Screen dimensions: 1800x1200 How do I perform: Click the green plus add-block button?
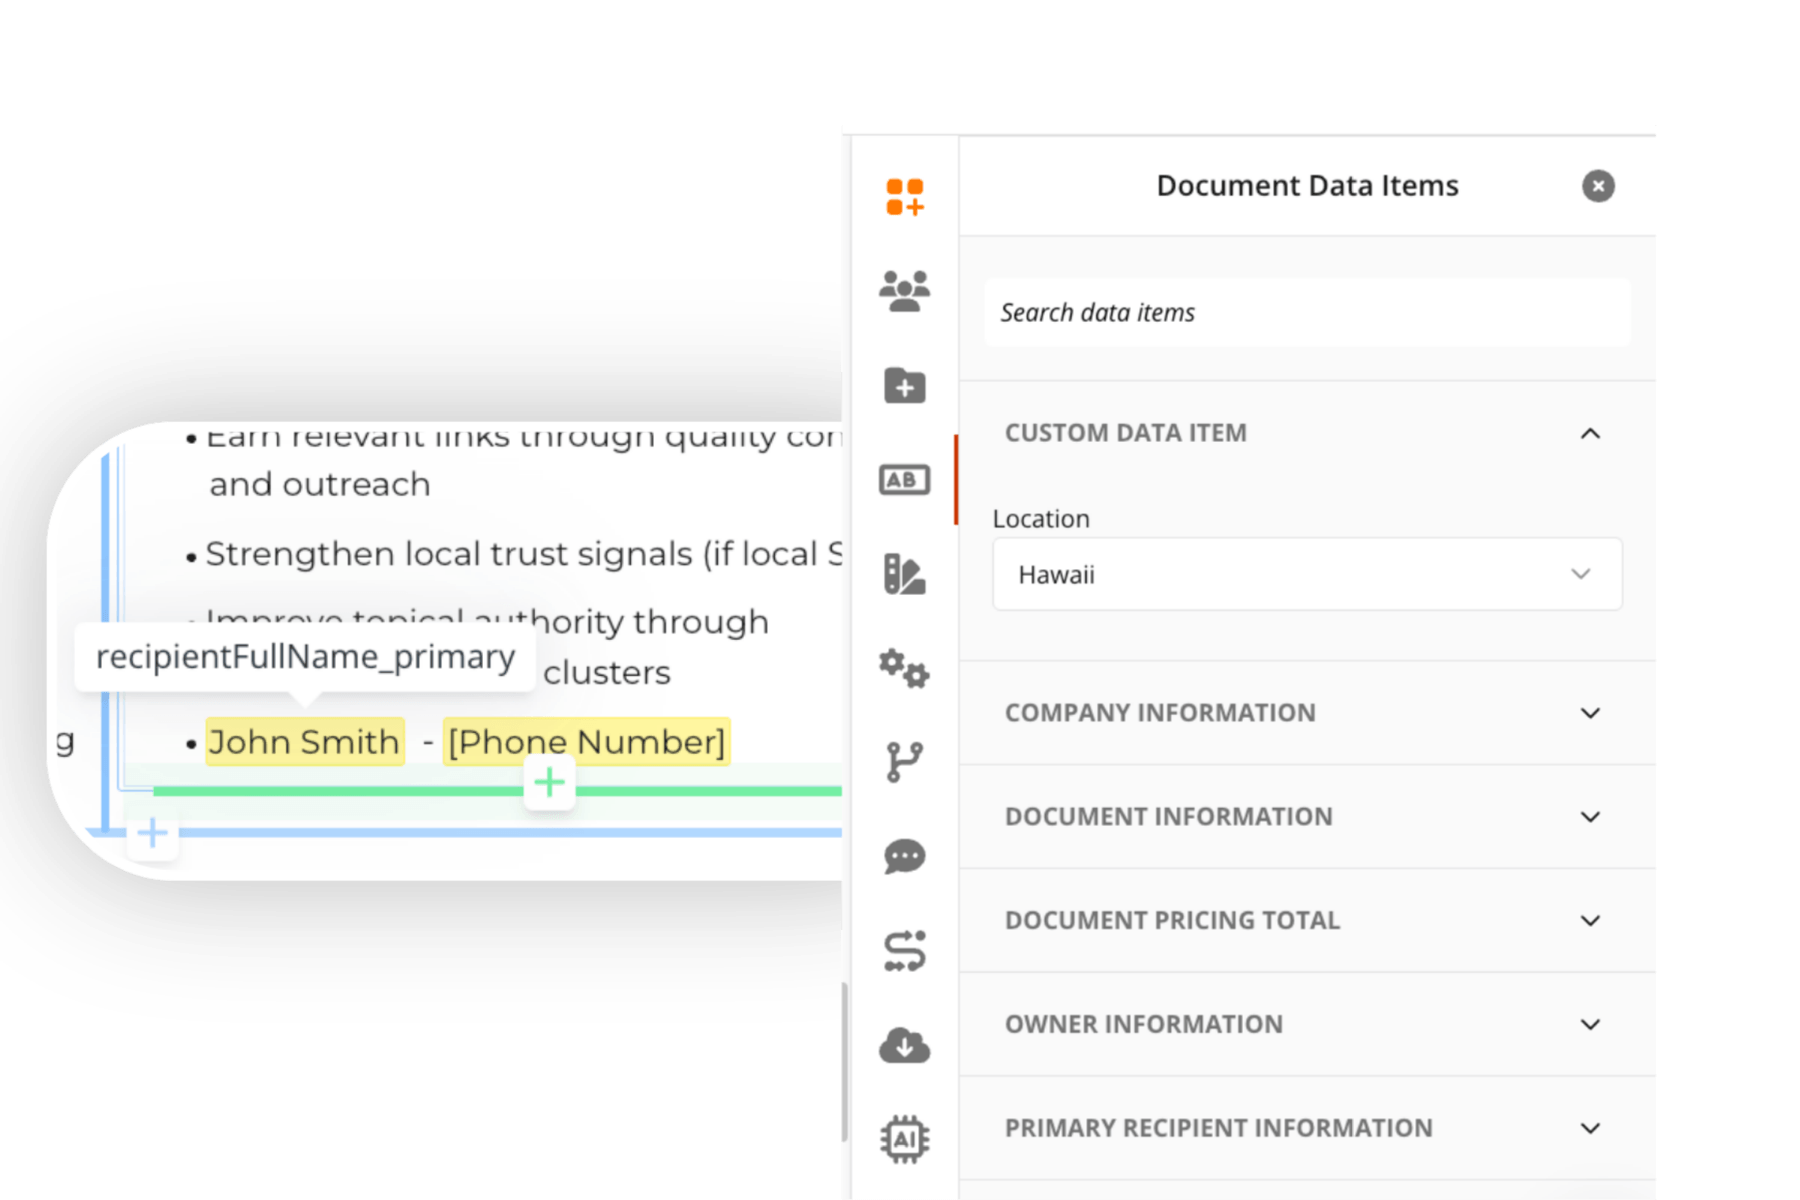pyautogui.click(x=549, y=783)
